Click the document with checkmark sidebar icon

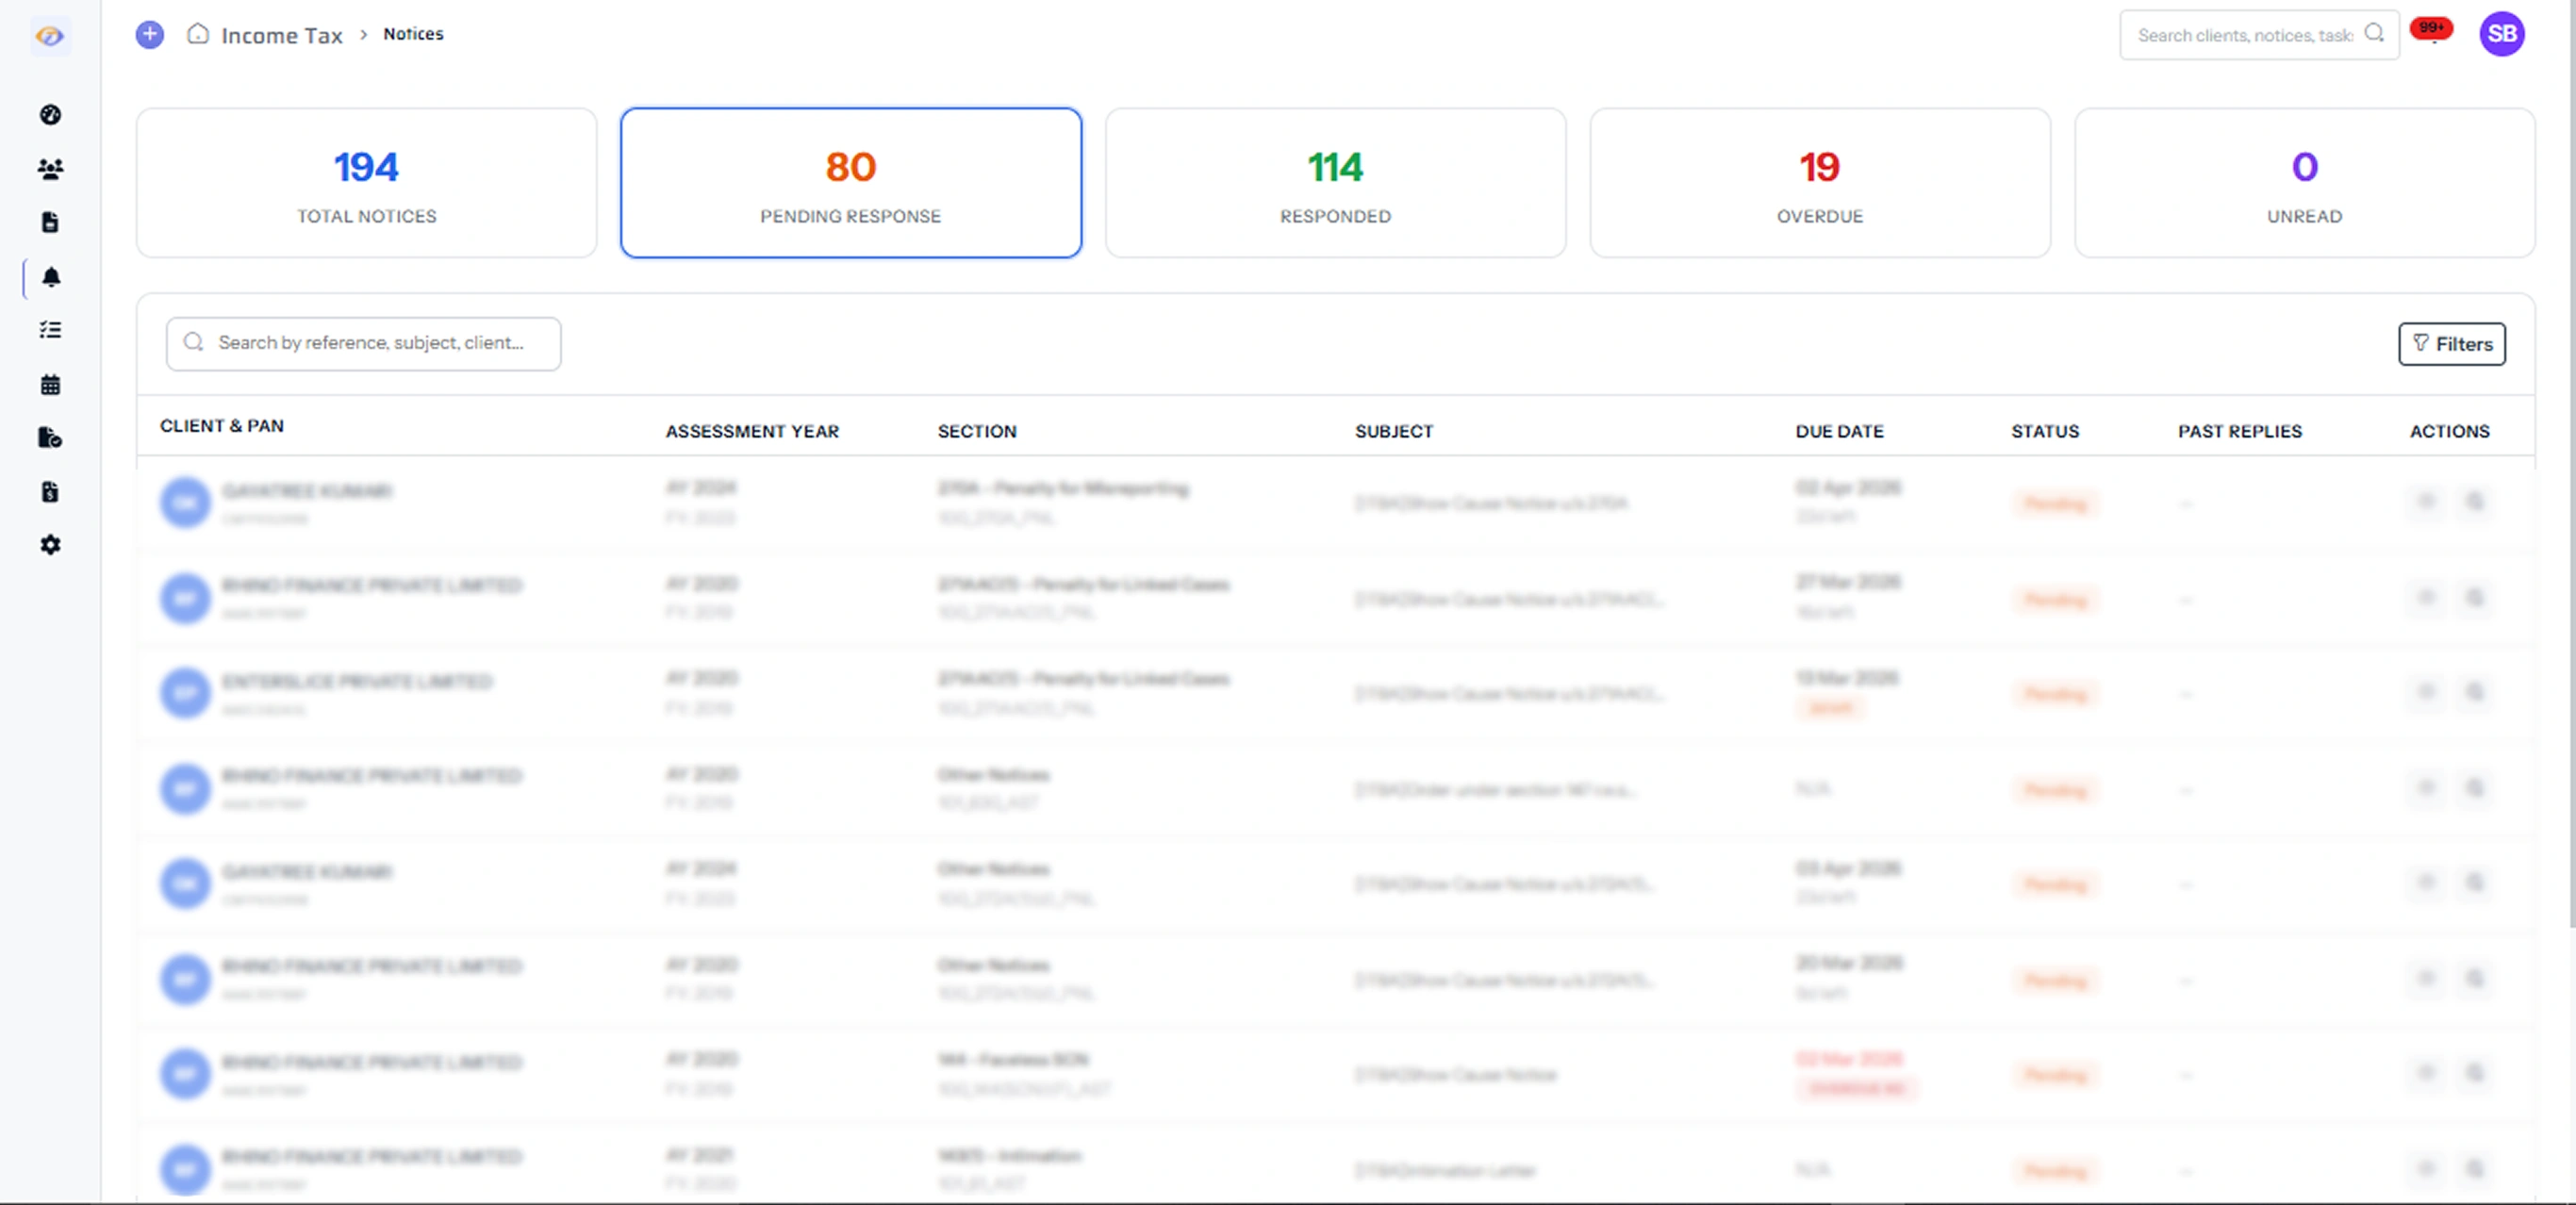coord(50,437)
